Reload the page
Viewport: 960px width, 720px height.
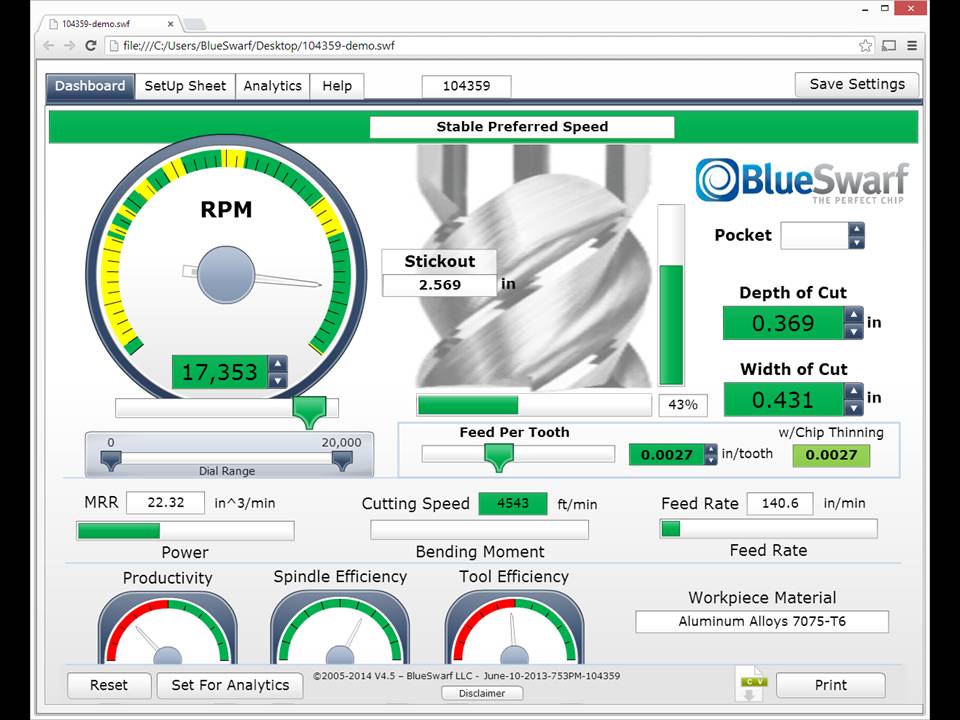coord(91,45)
